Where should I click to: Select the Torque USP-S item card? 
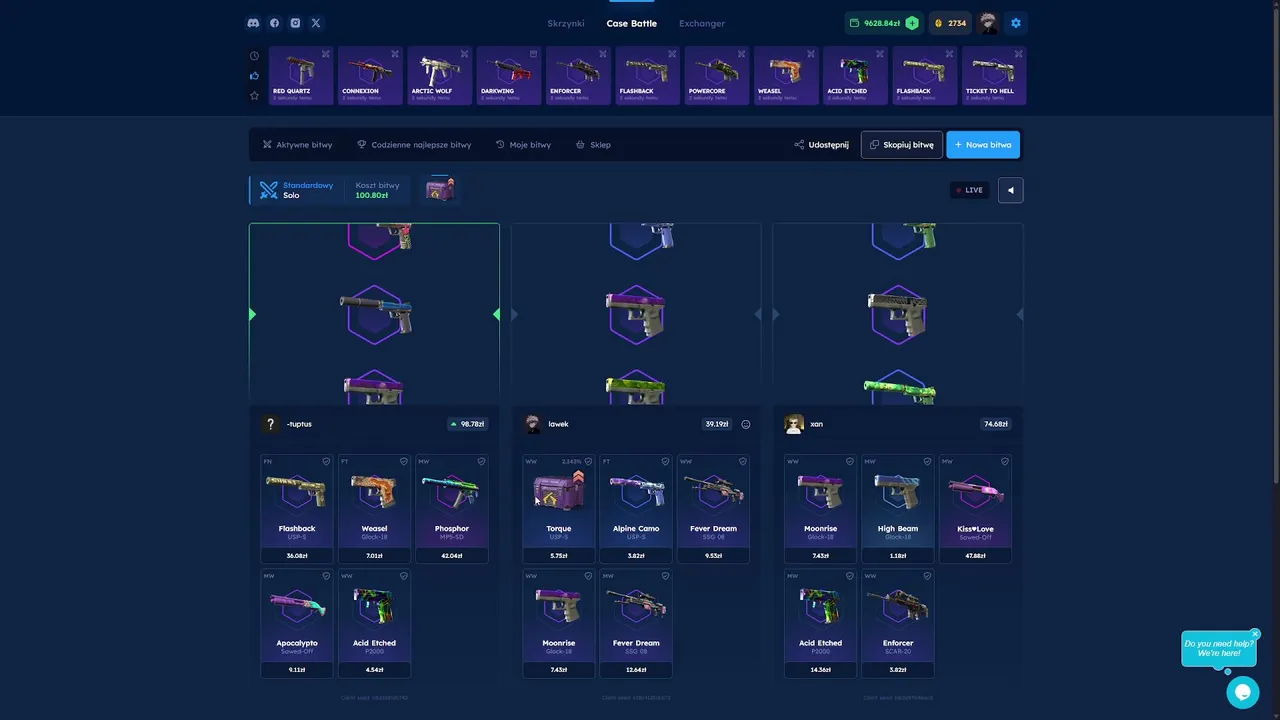coord(559,509)
